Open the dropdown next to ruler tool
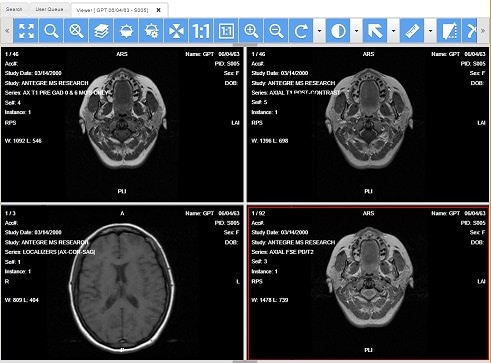Image resolution: width=491 pixels, height=363 pixels. tap(430, 31)
